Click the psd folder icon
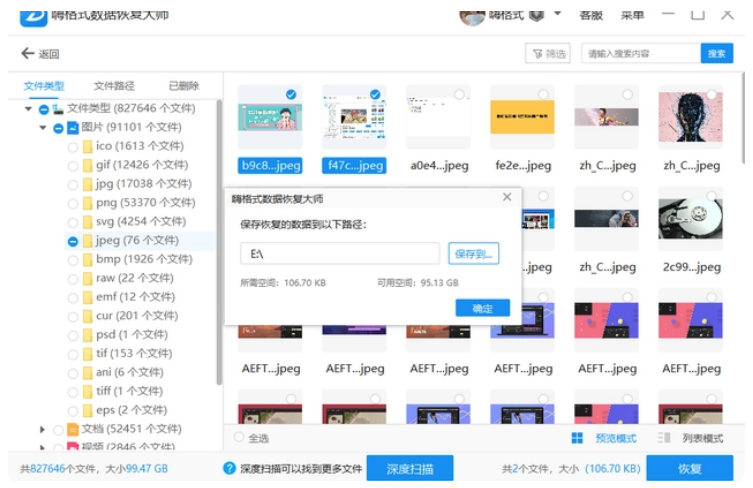 (x=87, y=334)
